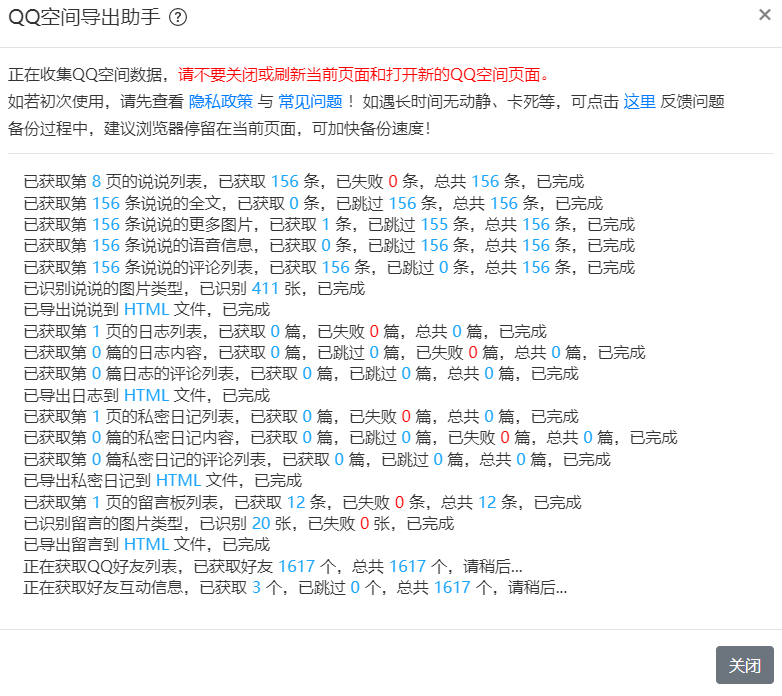The height and width of the screenshot is (696, 782).
Task: Click the line 0 篇日志的评论列表
Action: coord(301,374)
